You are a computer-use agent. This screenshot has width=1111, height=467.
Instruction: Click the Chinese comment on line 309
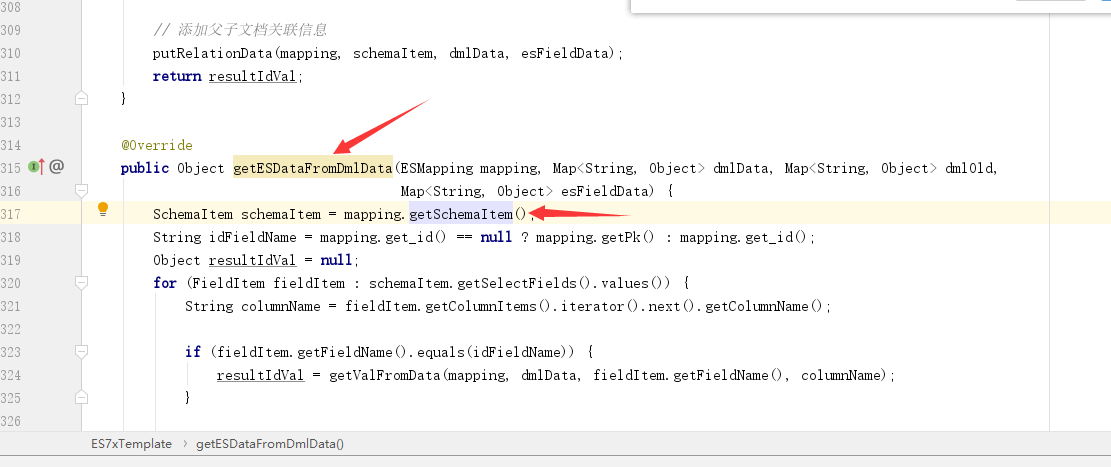coord(240,30)
